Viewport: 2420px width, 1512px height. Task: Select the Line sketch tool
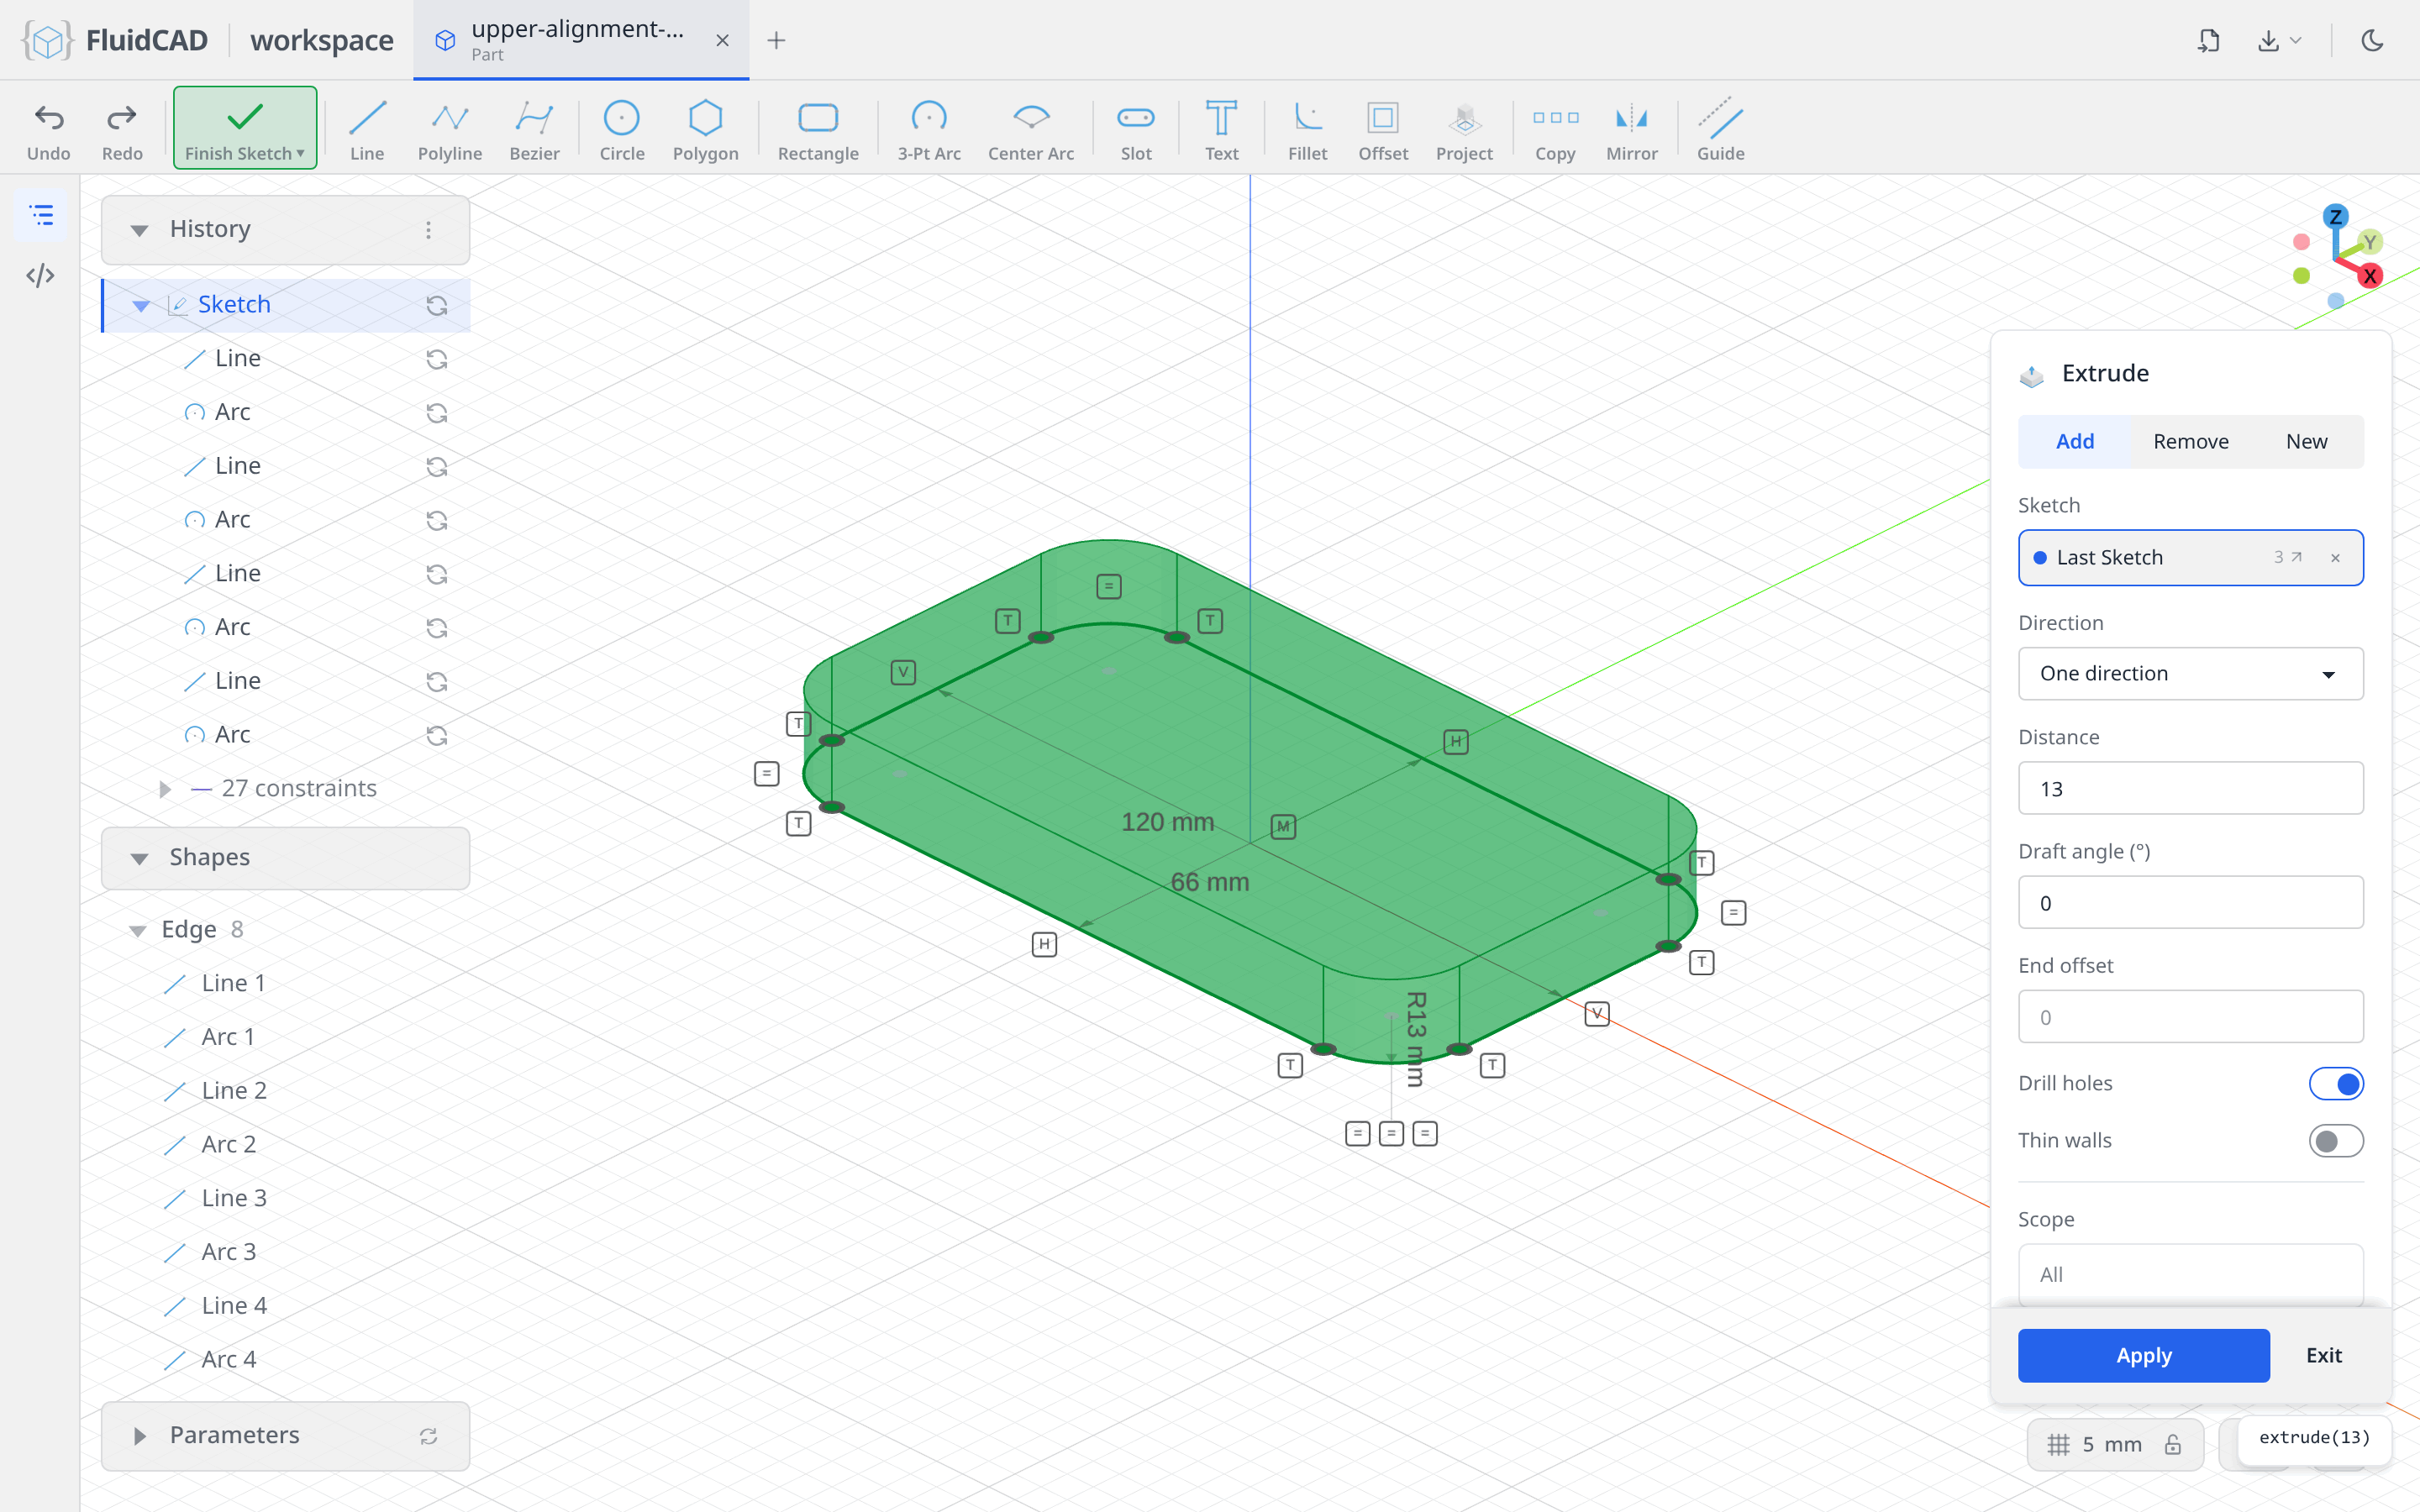click(367, 130)
